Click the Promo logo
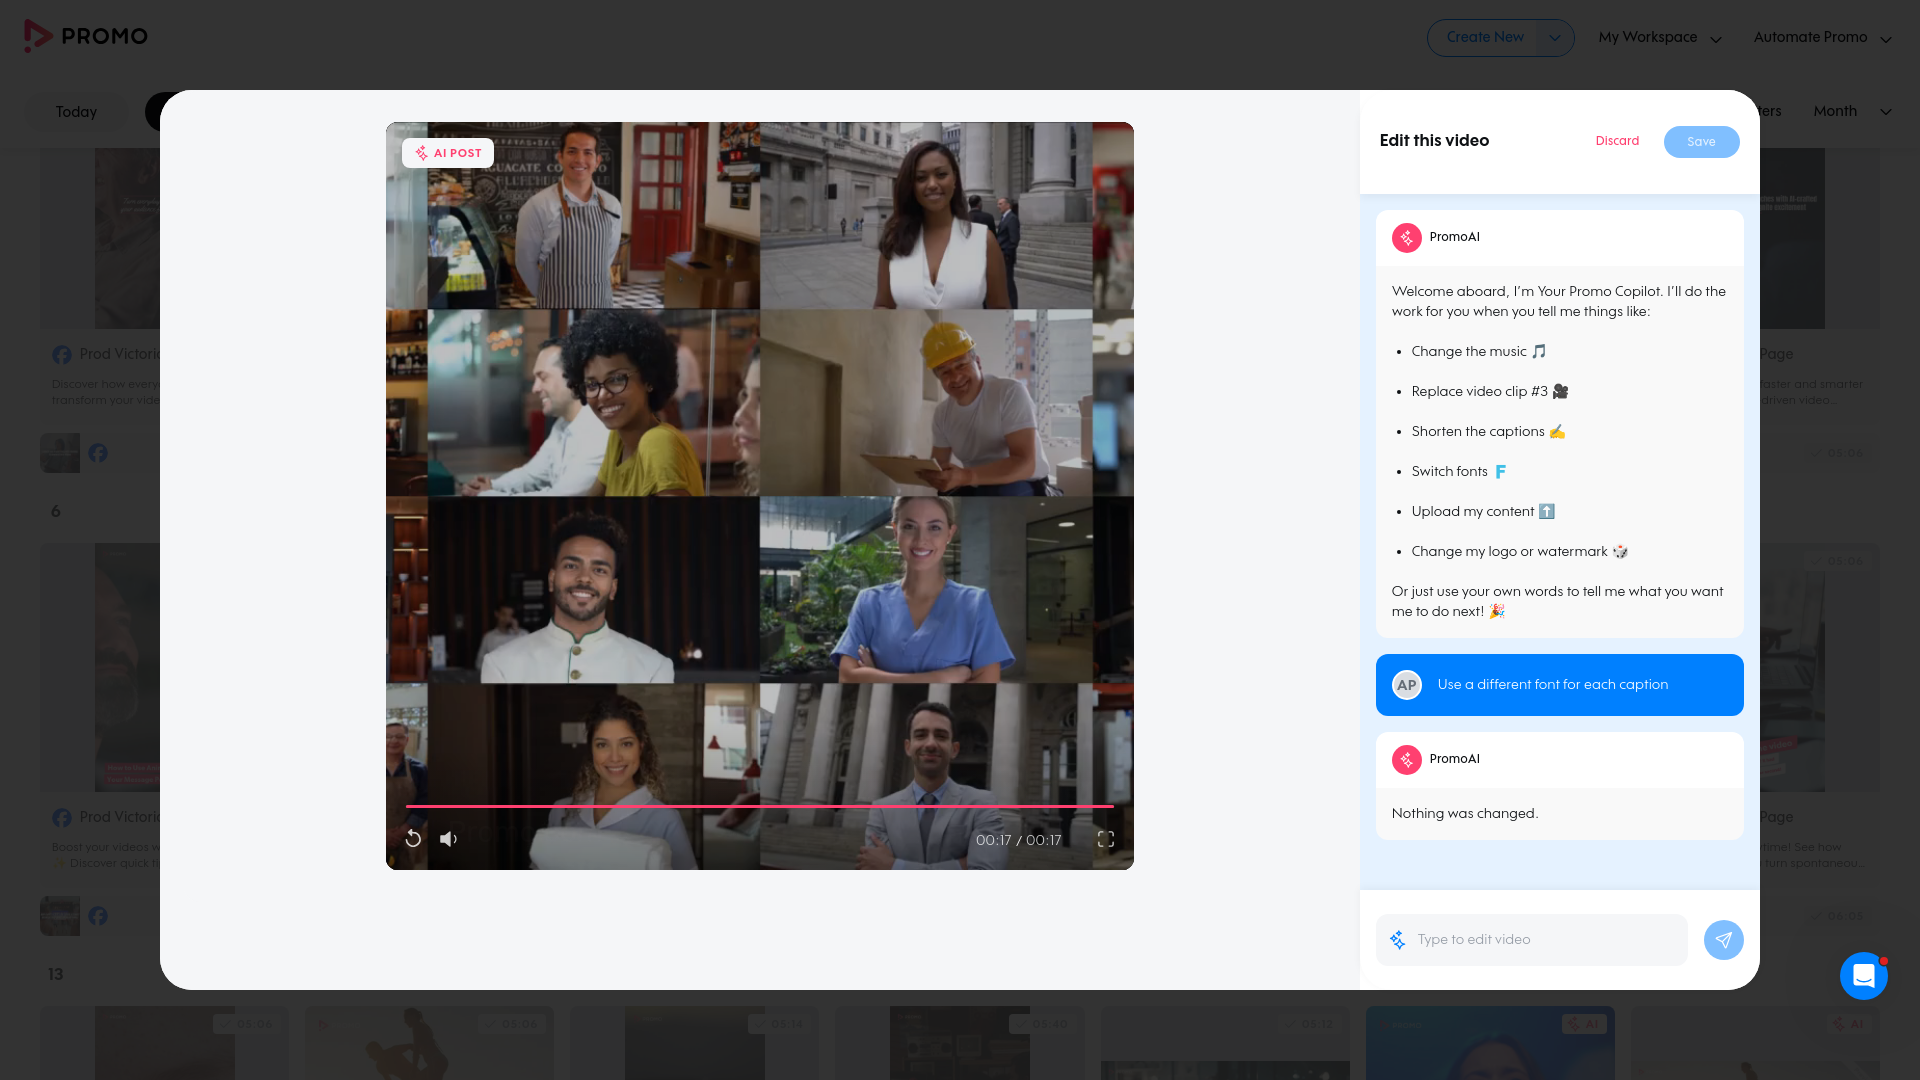This screenshot has width=1920, height=1080. (86, 36)
